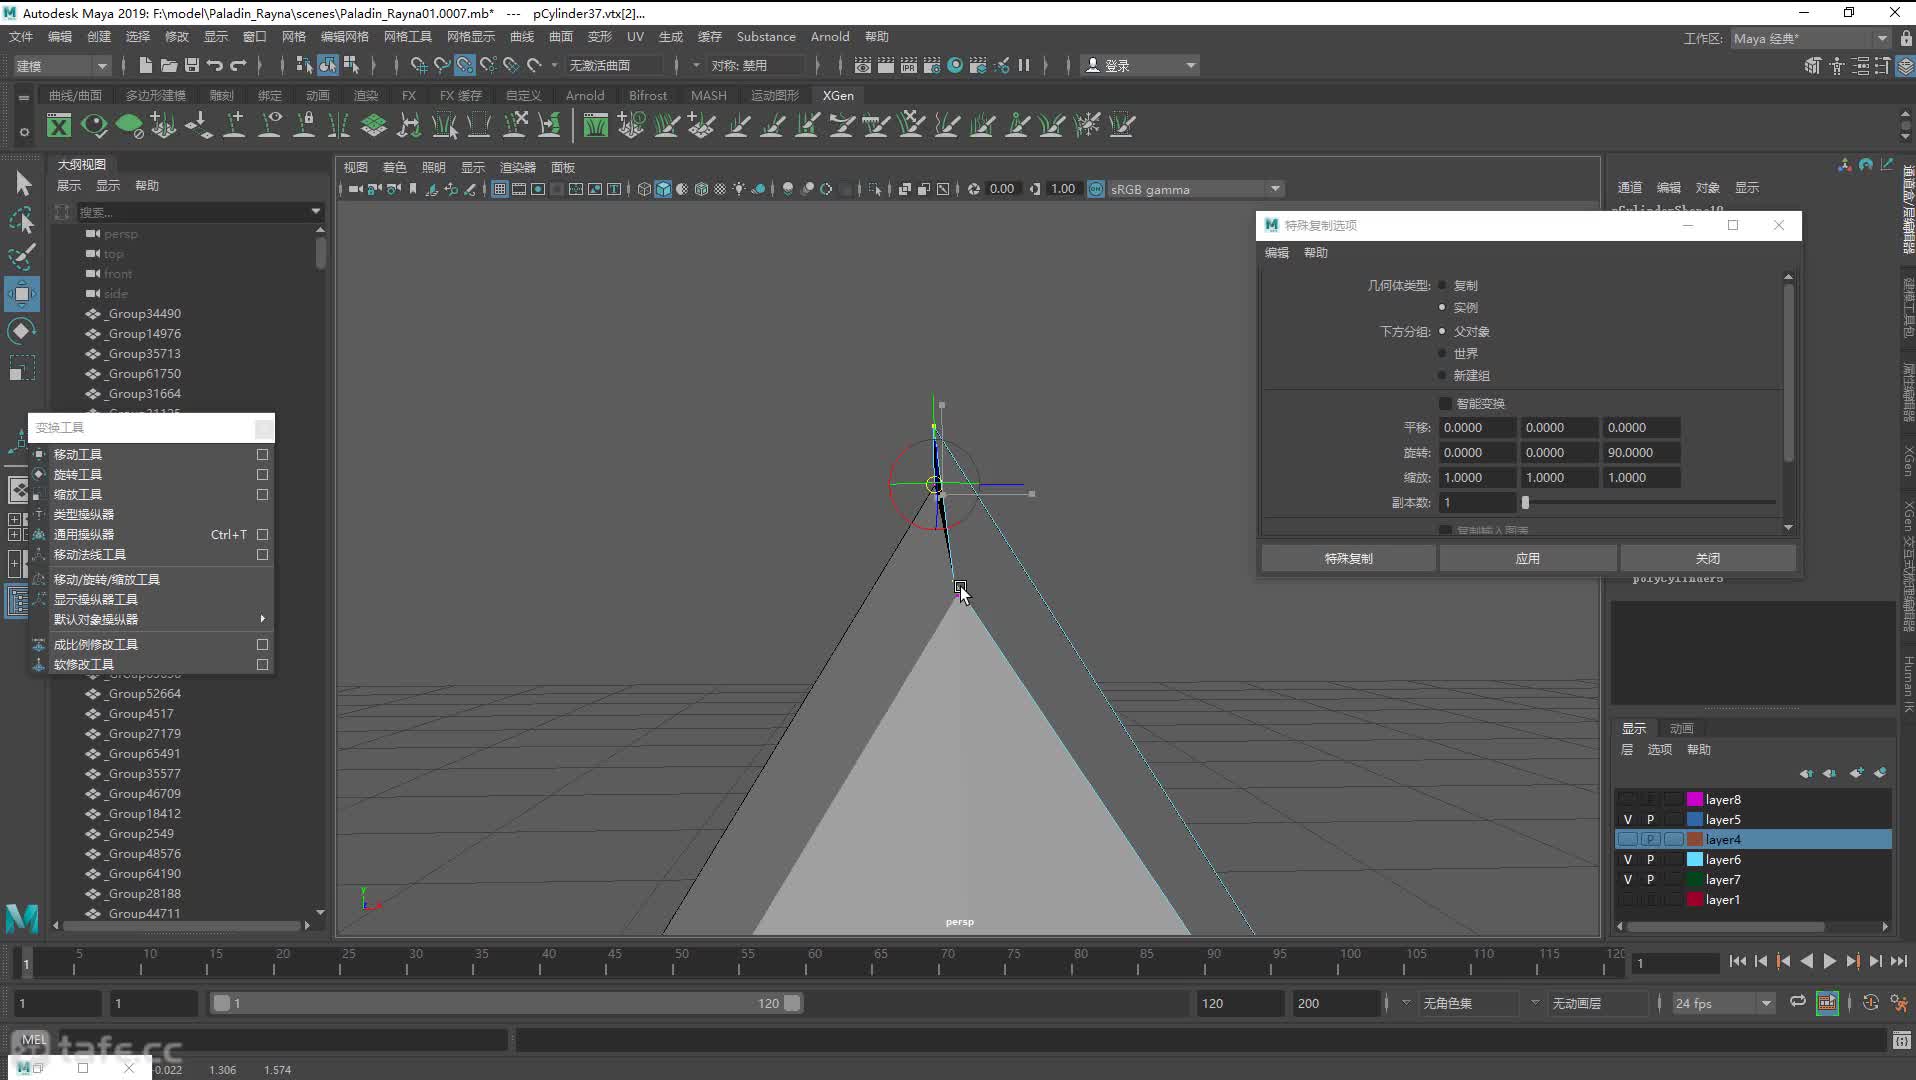Viewport: 1916px width, 1080px height.
Task: Select the 实例 radio button
Action: [1442, 307]
